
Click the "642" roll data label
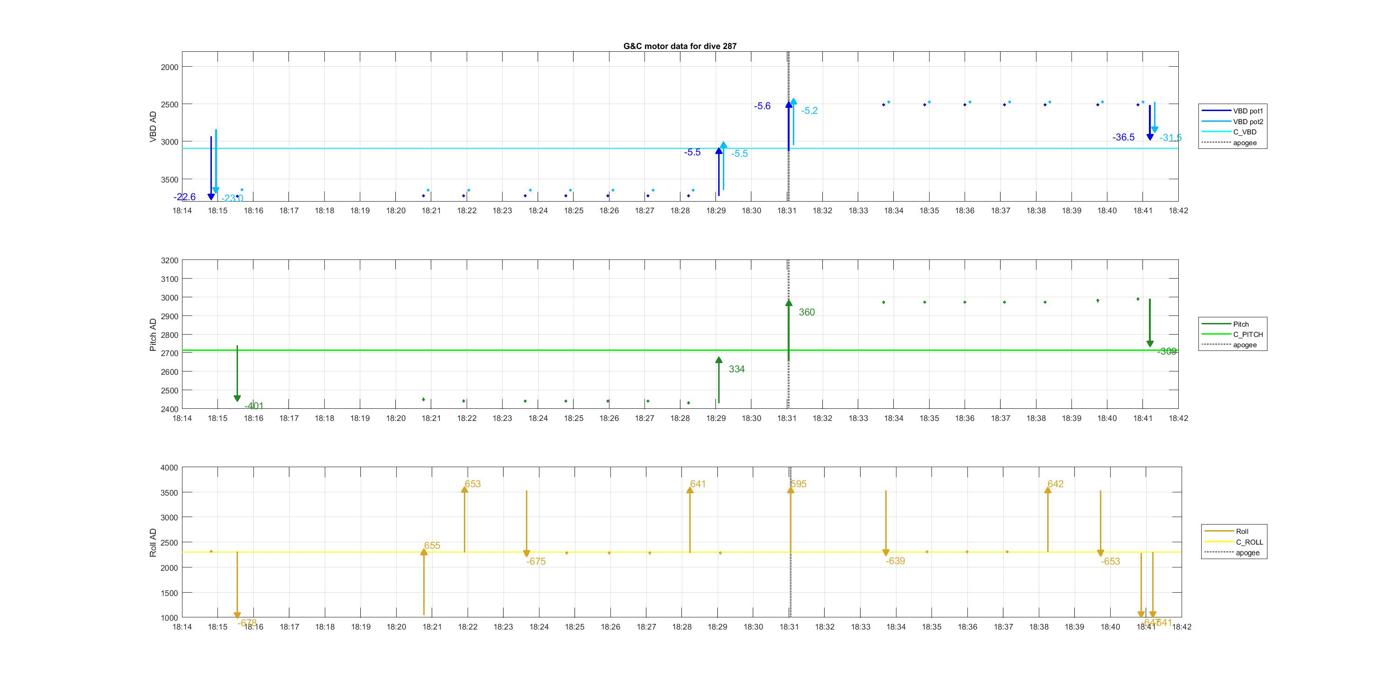pos(1055,484)
